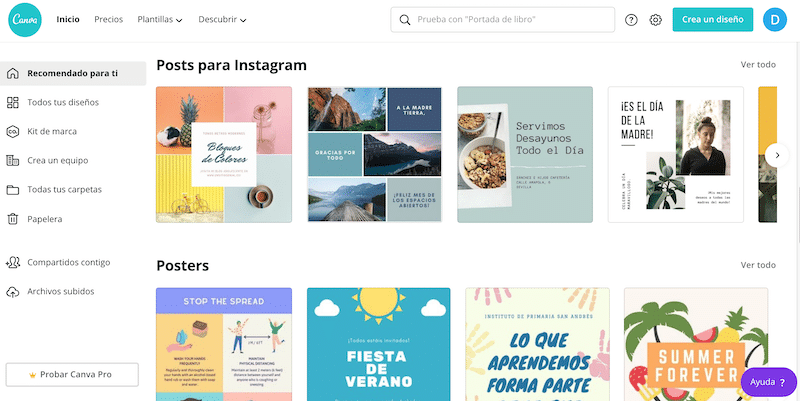
Task: Open the Bloques de Colores template thumbnail
Action: (224, 155)
